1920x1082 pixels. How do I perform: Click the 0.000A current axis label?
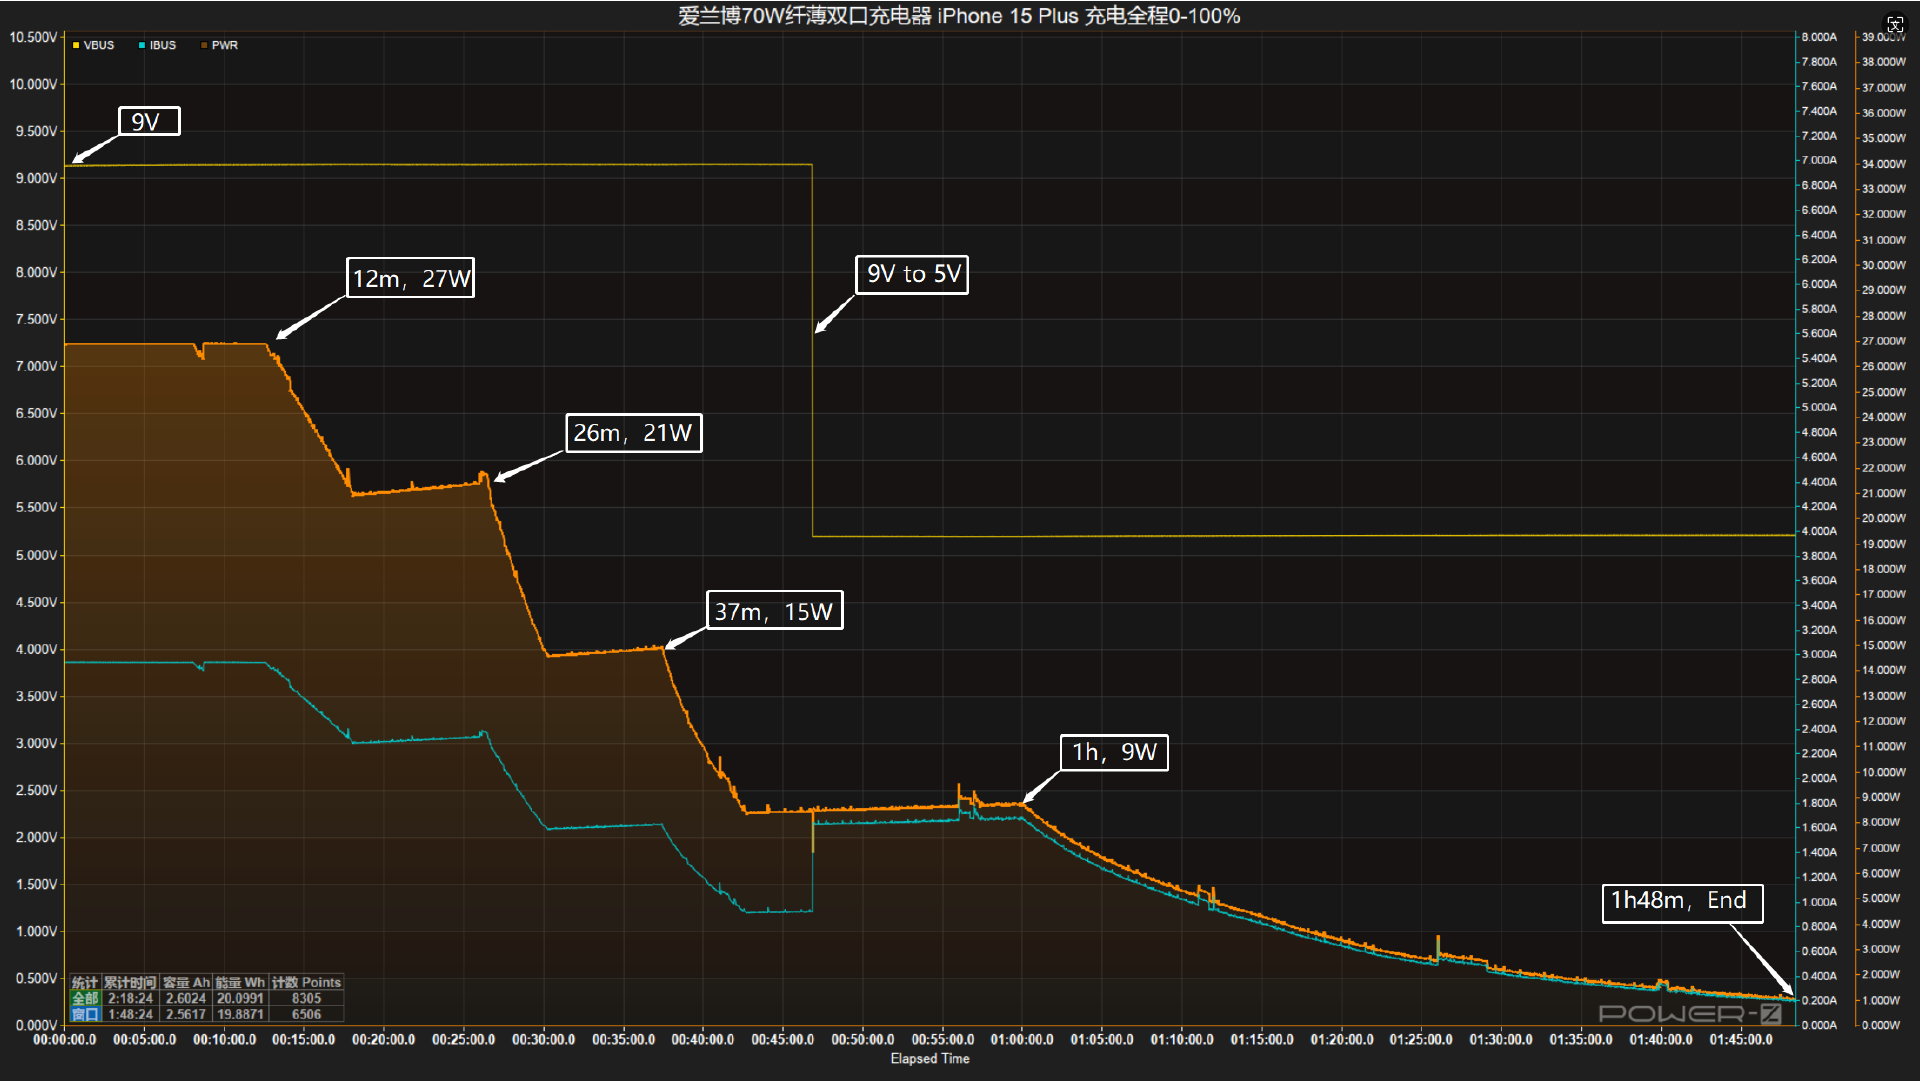click(1819, 1025)
